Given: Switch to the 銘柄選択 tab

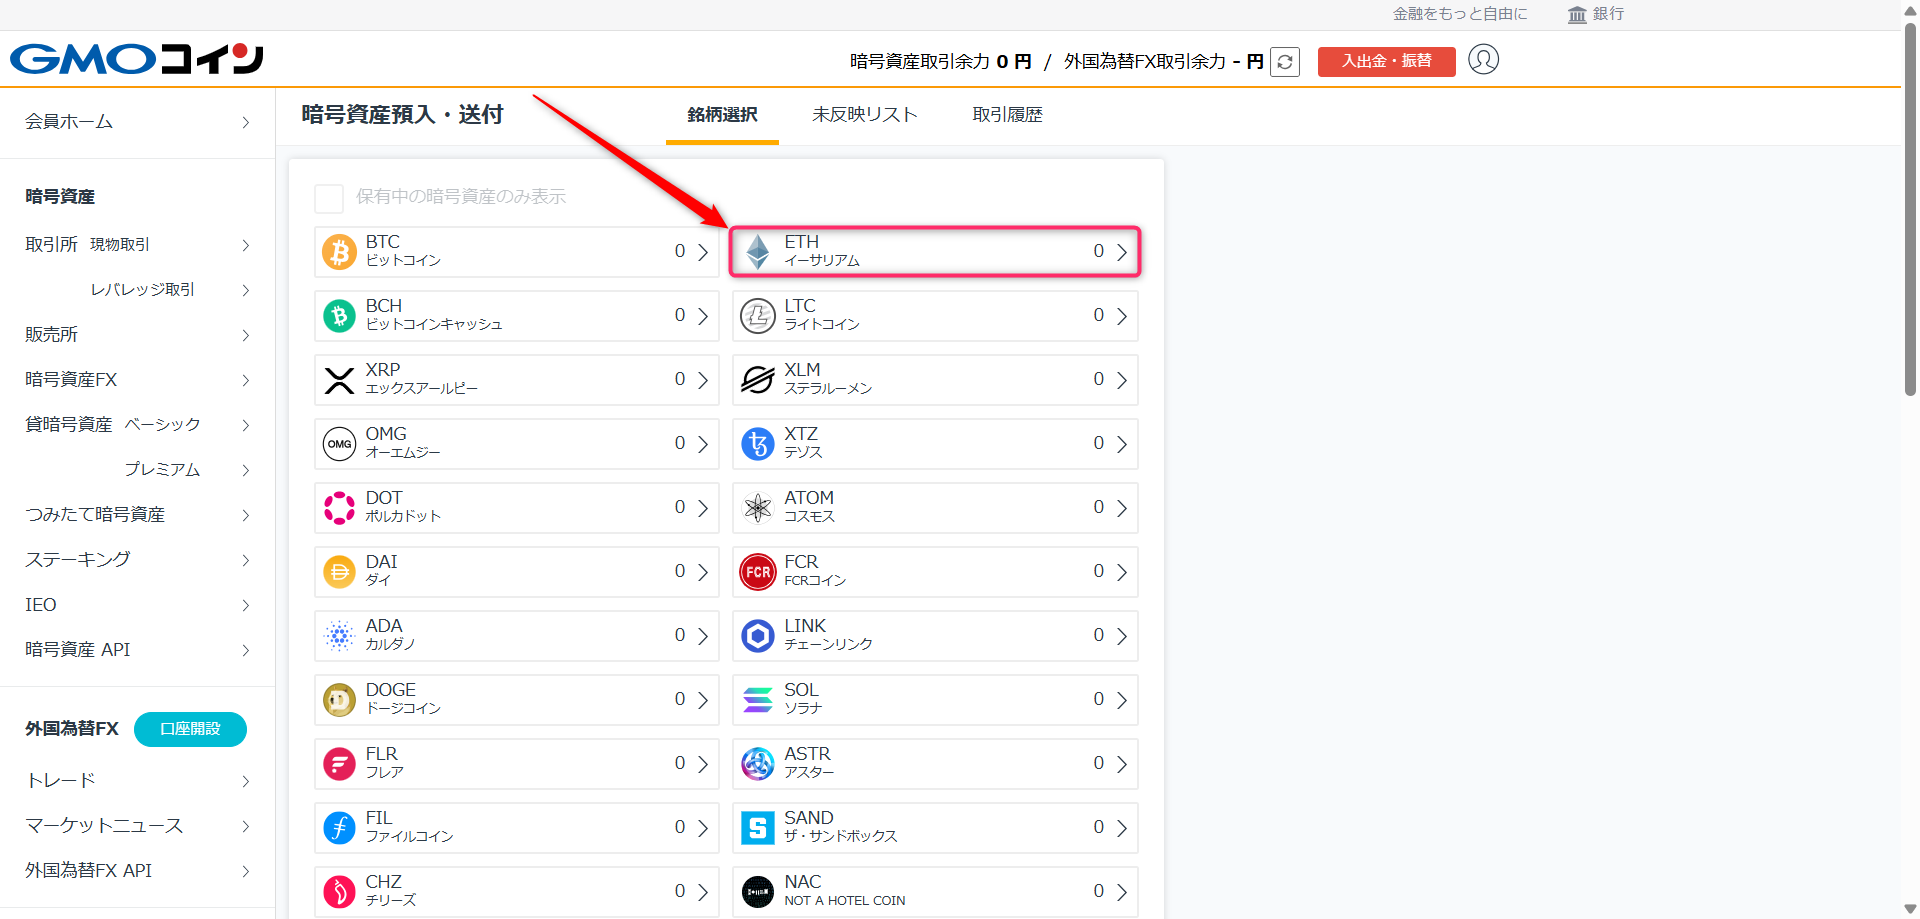Looking at the screenshot, I should coord(722,115).
